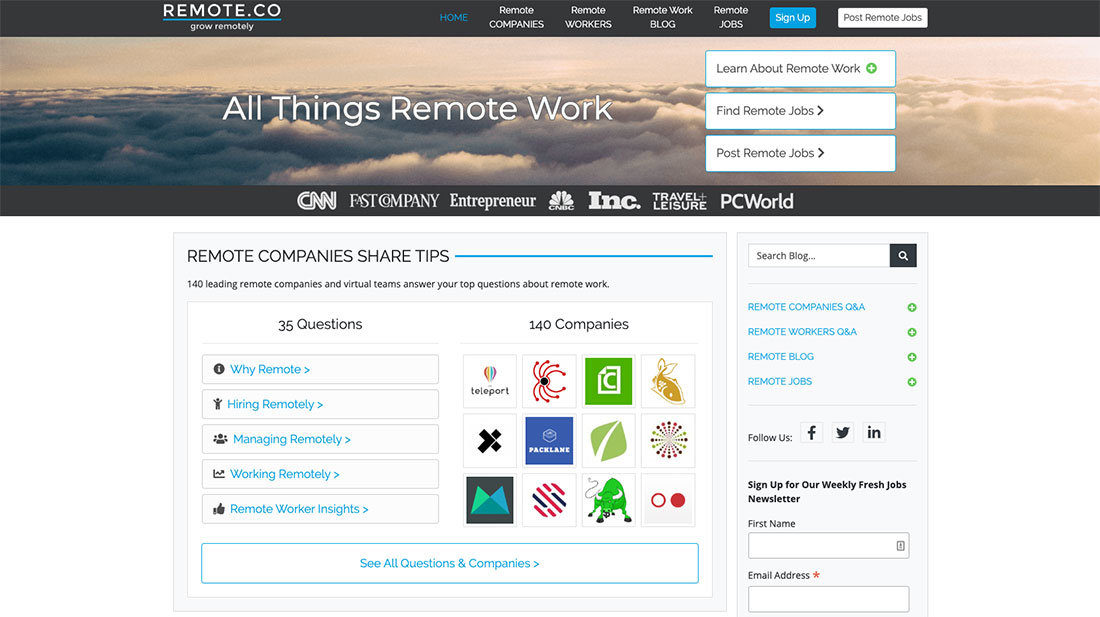
Task: Open the Packlane company logo
Action: click(549, 440)
